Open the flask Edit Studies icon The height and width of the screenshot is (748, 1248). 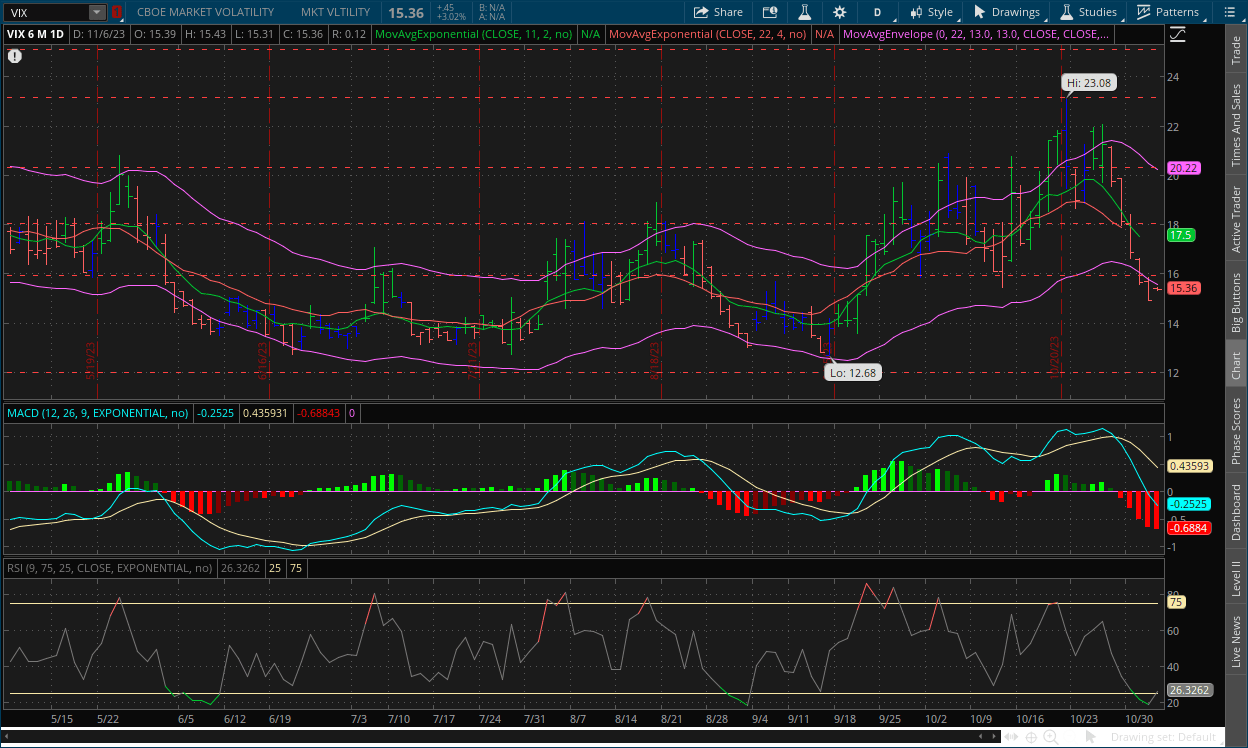point(802,12)
